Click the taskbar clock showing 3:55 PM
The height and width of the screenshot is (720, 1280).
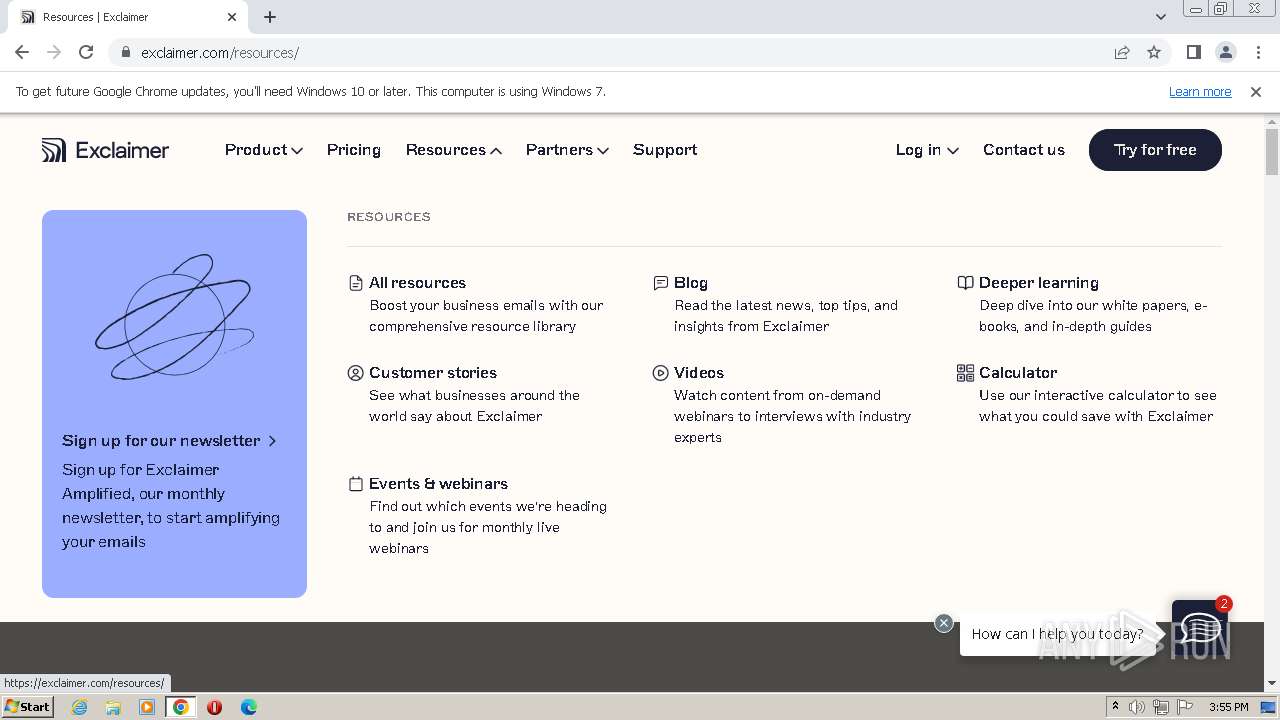click(1229, 707)
